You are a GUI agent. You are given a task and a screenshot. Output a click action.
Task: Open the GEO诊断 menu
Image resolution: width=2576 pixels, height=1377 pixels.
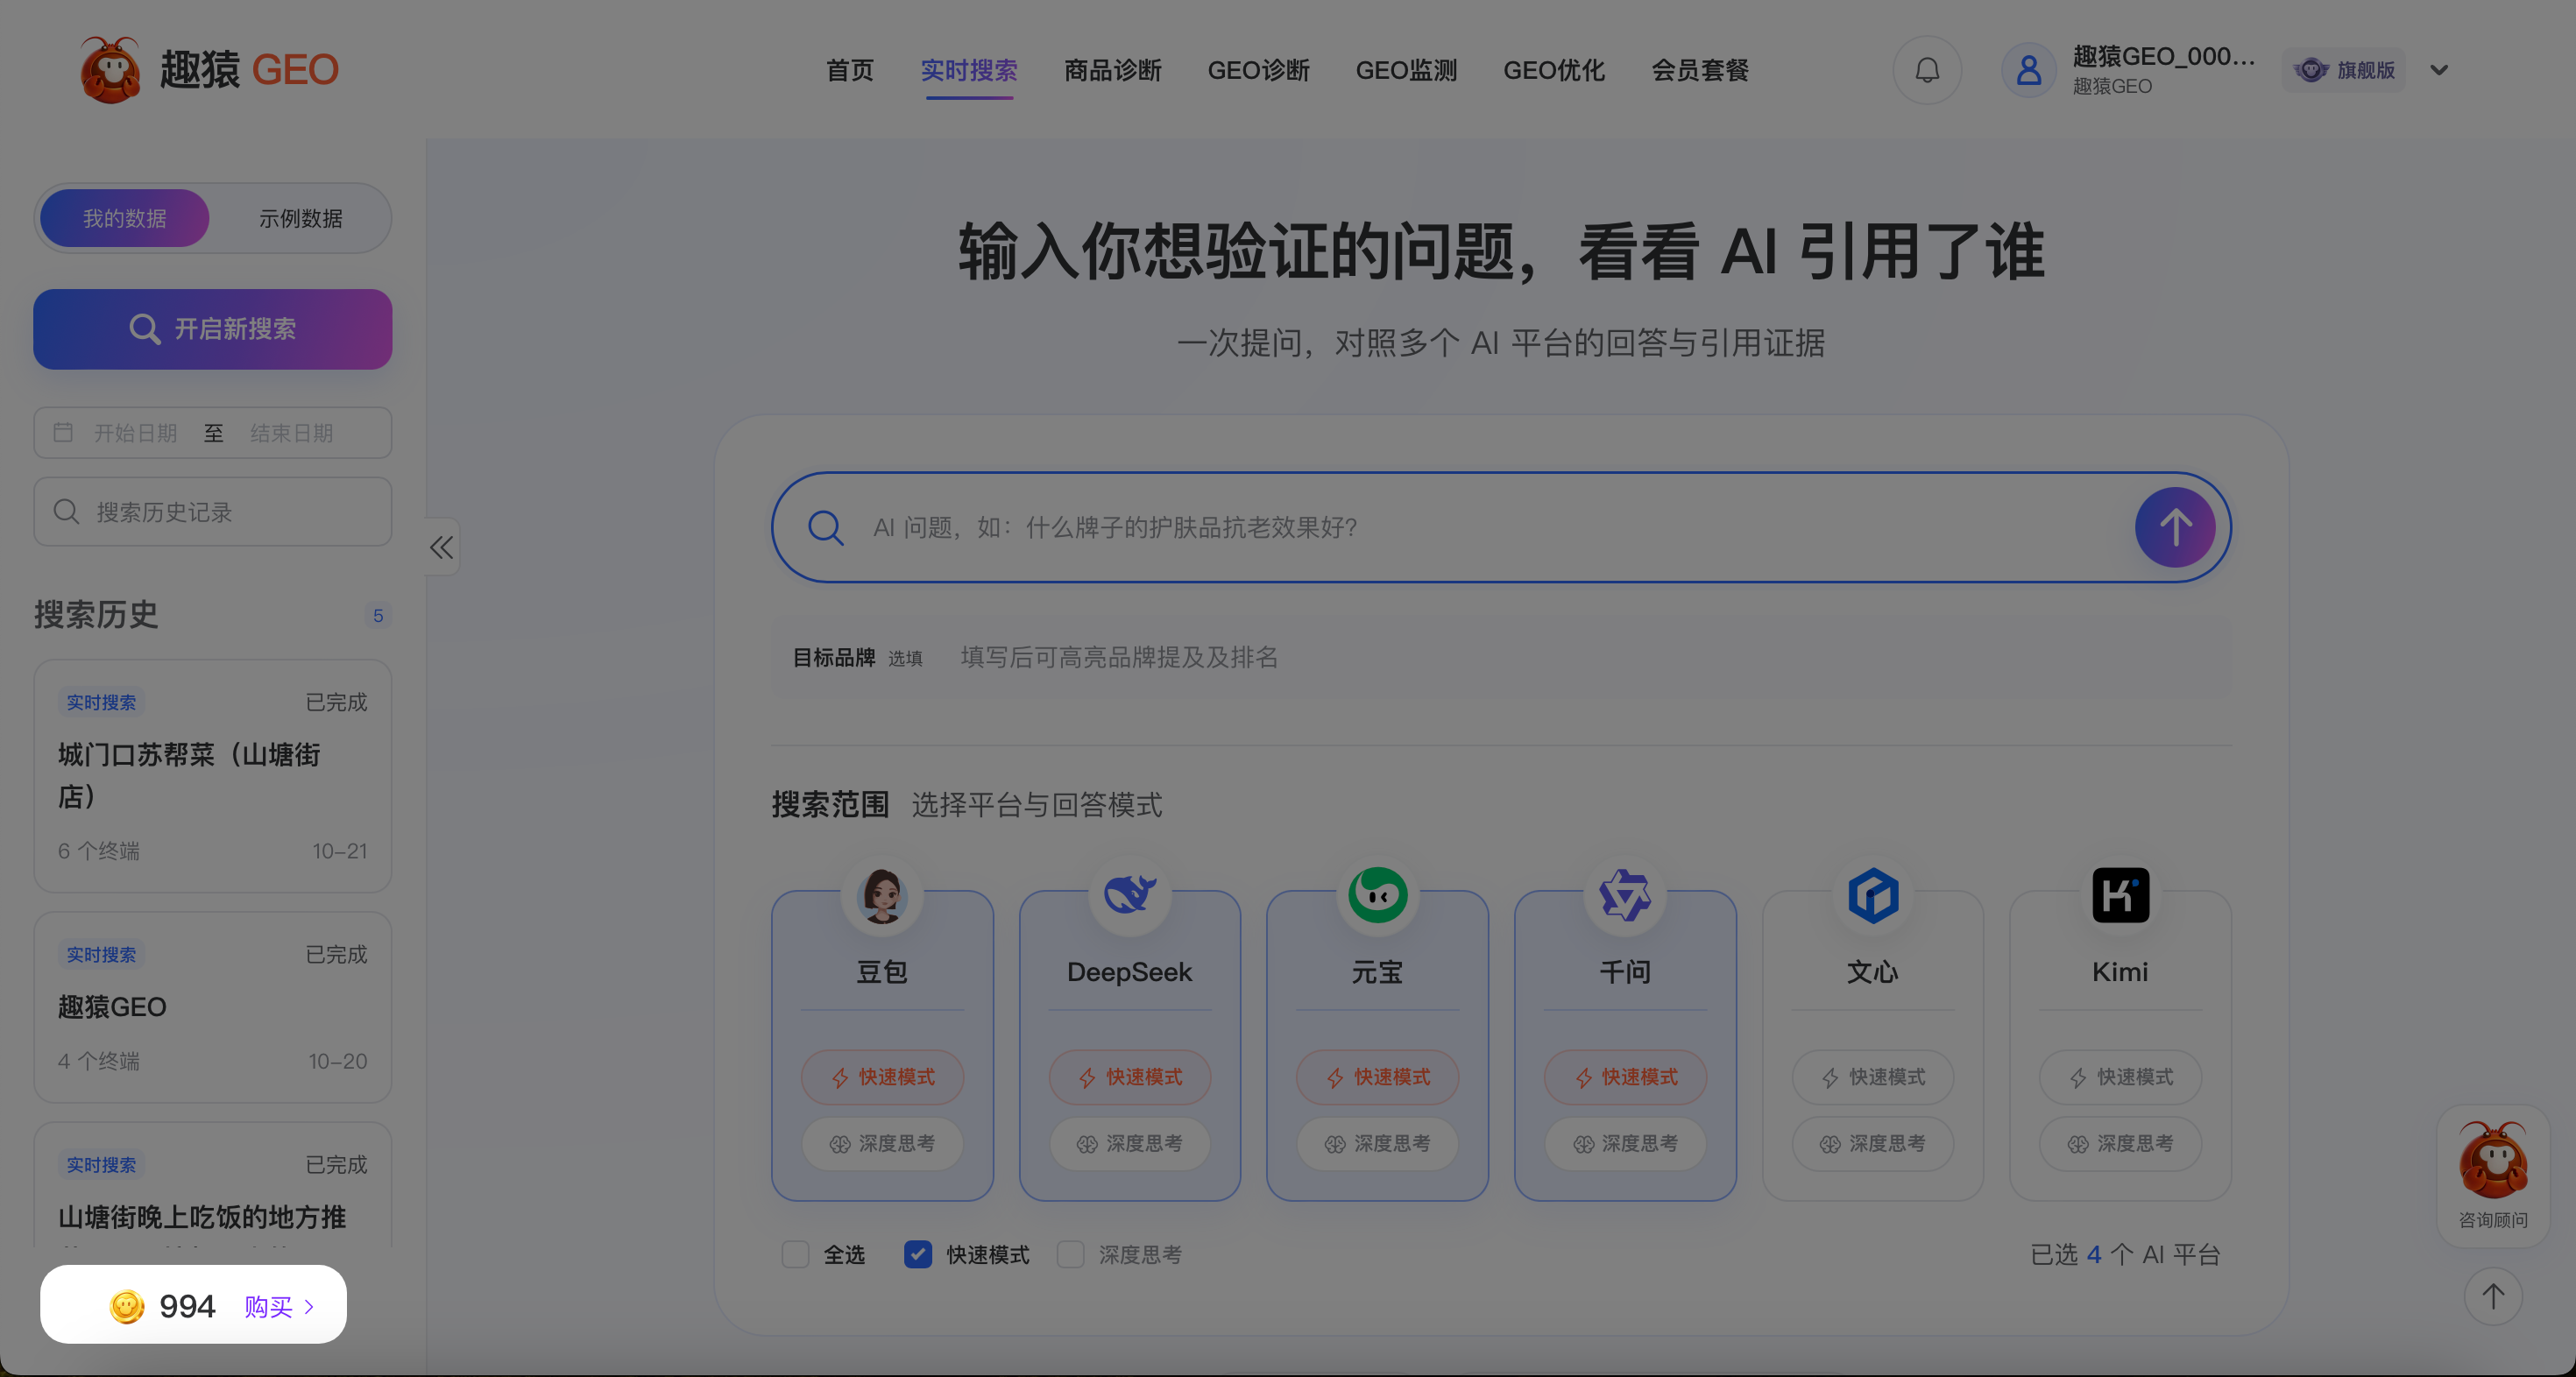click(x=1258, y=70)
